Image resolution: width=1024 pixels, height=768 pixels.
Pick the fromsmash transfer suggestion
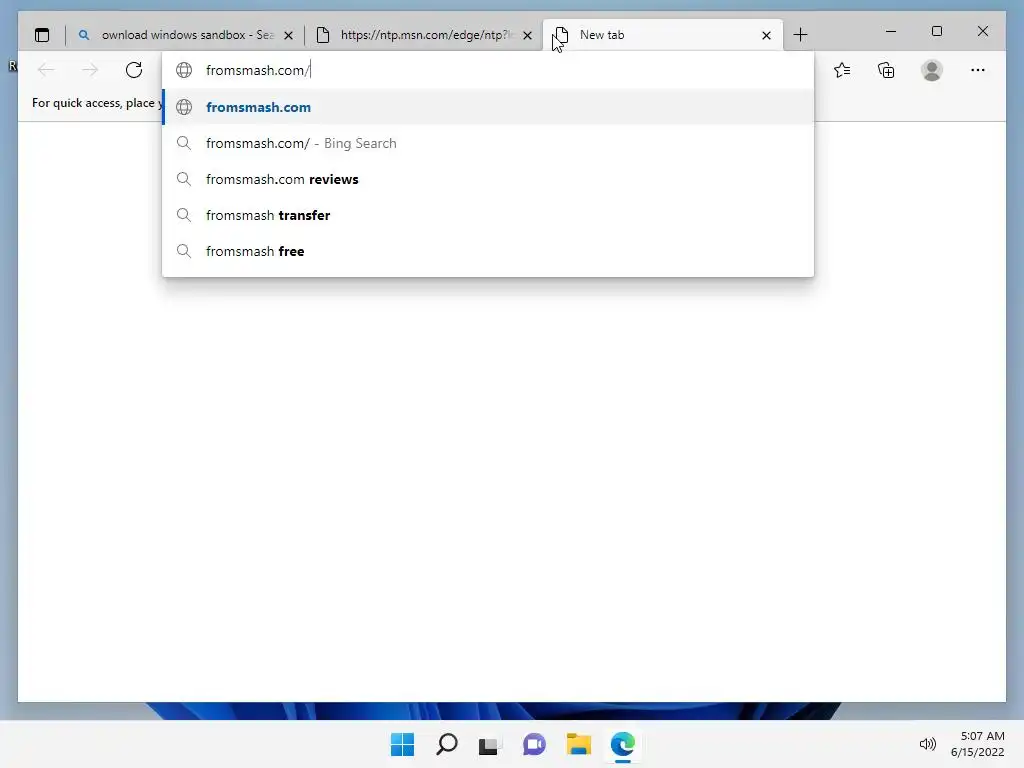488,215
